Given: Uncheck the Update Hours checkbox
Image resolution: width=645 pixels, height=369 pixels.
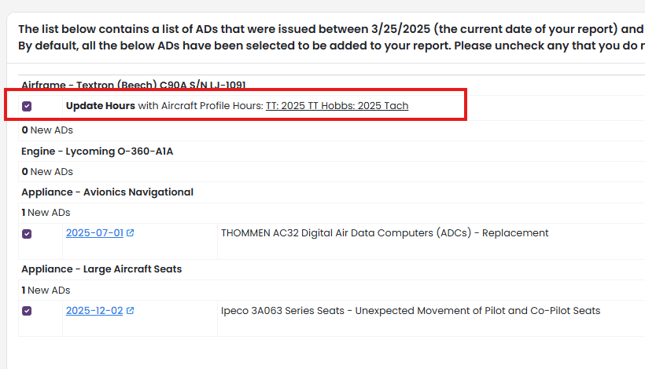Looking at the screenshot, I should point(27,107).
